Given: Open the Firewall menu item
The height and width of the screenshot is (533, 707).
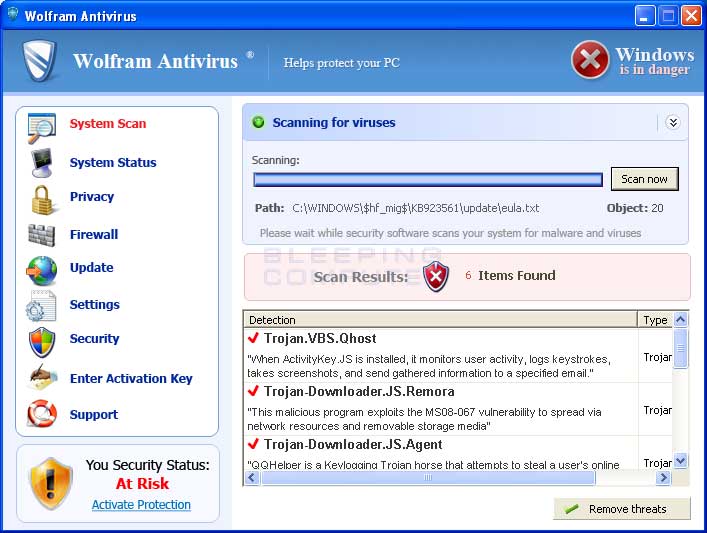Looking at the screenshot, I should point(94,235).
